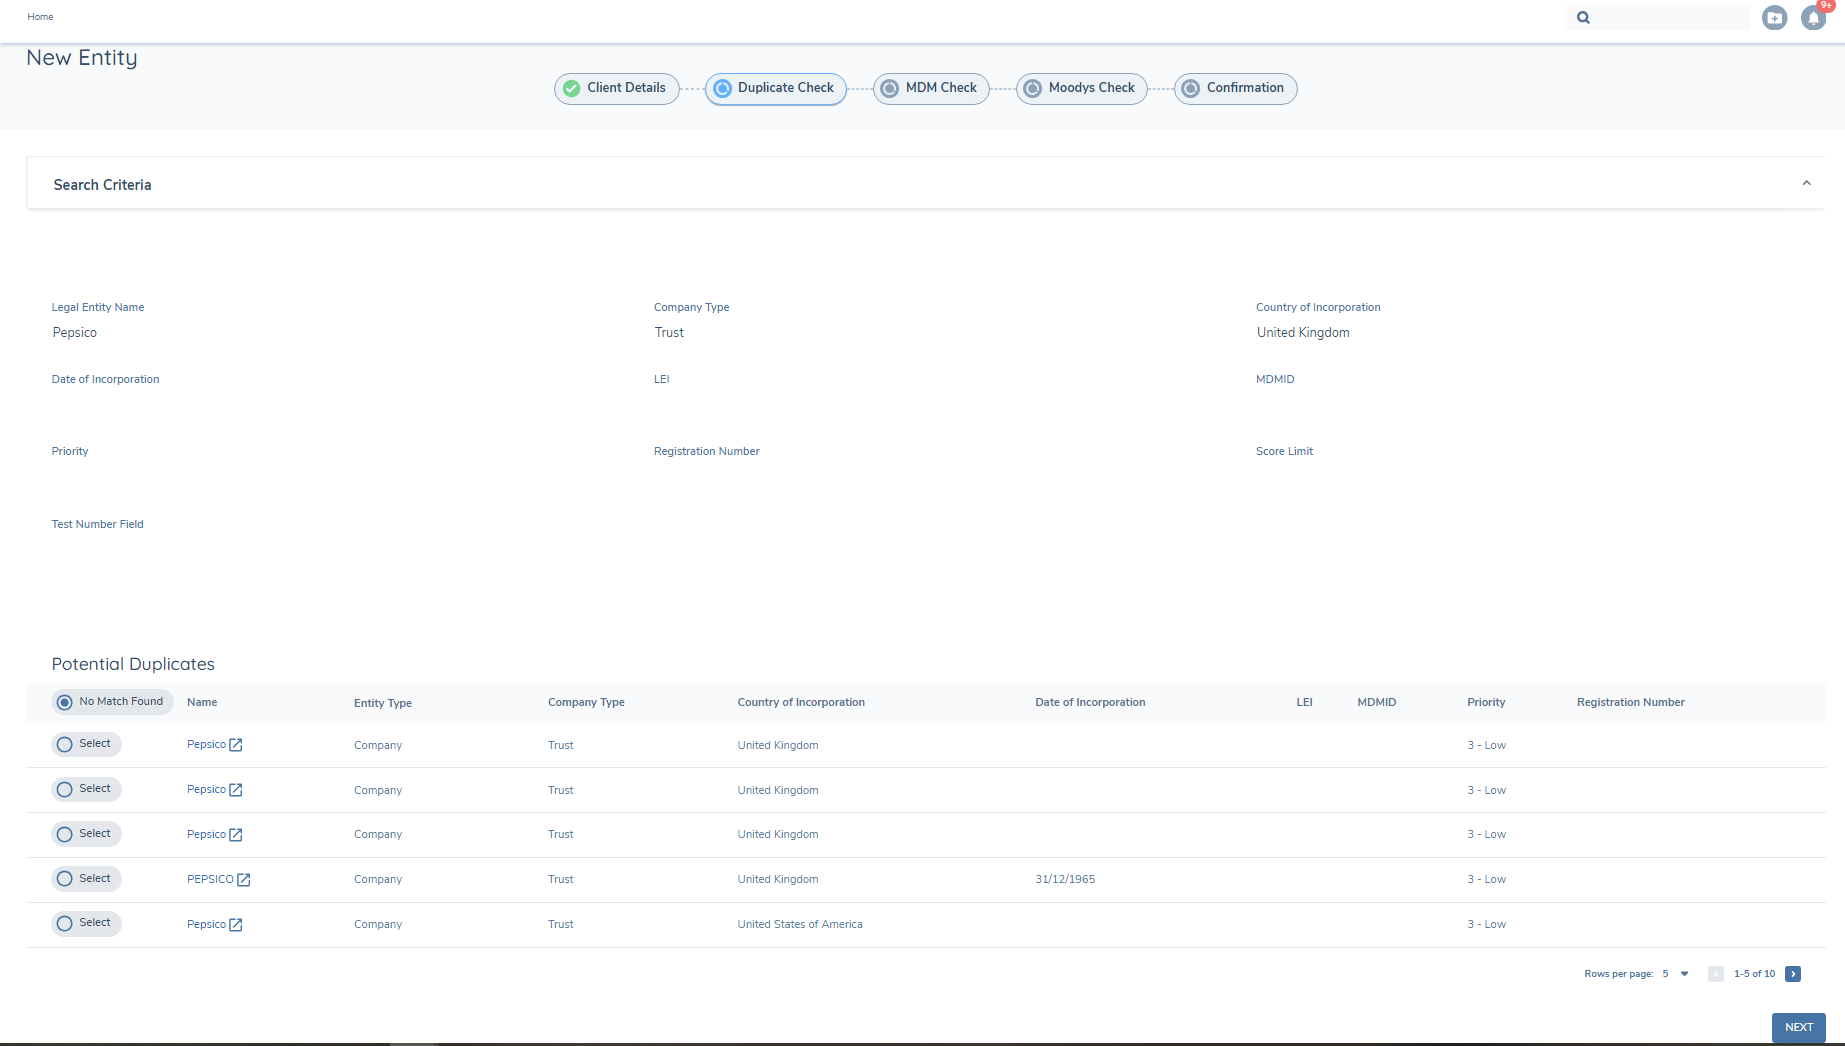
Task: Open the Rows per page dropdown
Action: [1675, 973]
